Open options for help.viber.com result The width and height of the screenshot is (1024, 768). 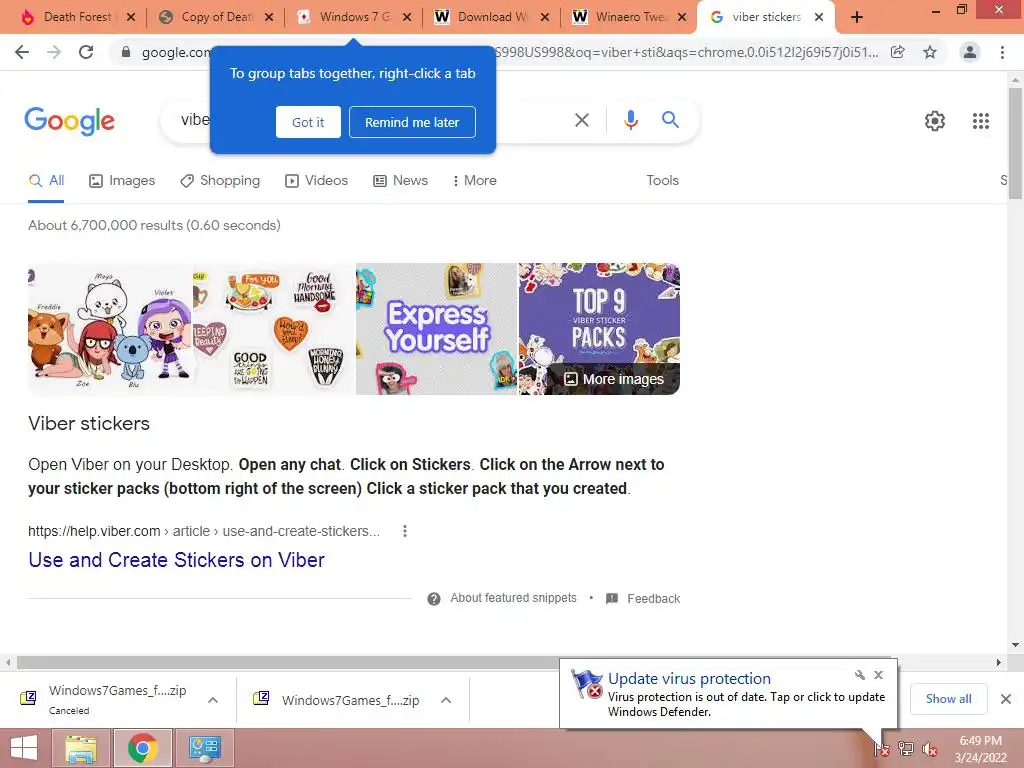coord(405,531)
